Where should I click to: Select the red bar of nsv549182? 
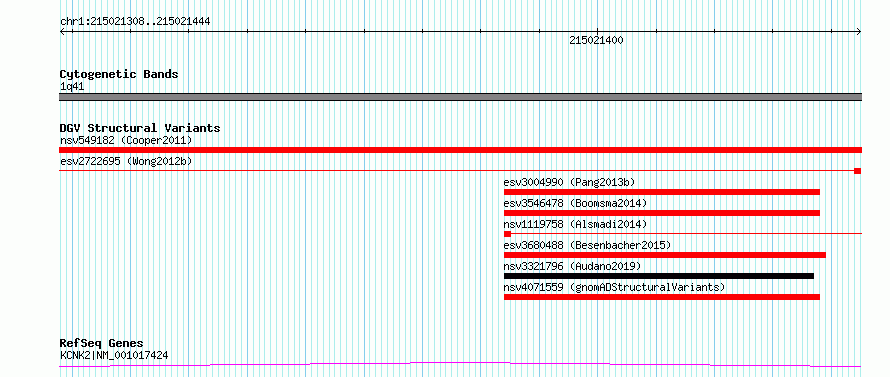click(x=460, y=150)
